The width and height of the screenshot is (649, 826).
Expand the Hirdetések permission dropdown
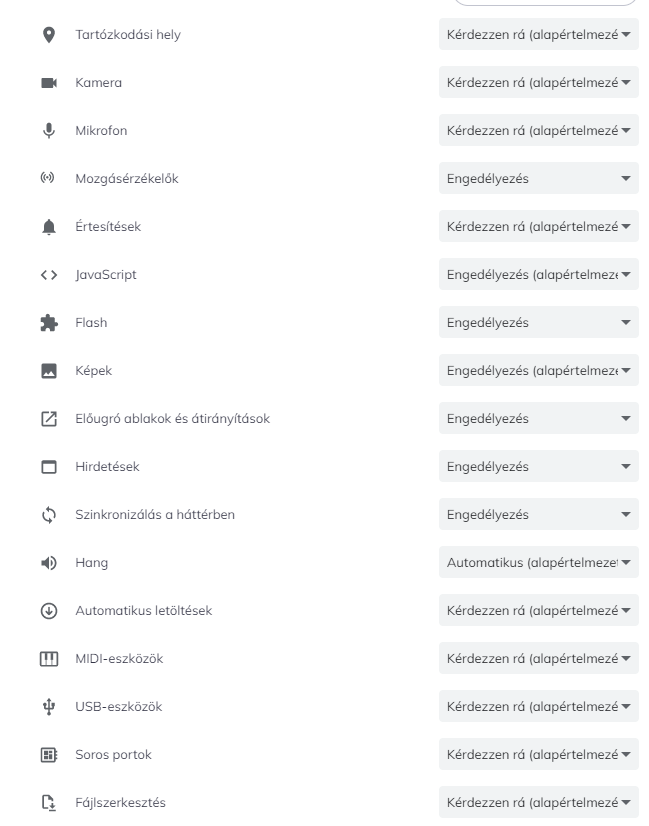[x=538, y=467]
